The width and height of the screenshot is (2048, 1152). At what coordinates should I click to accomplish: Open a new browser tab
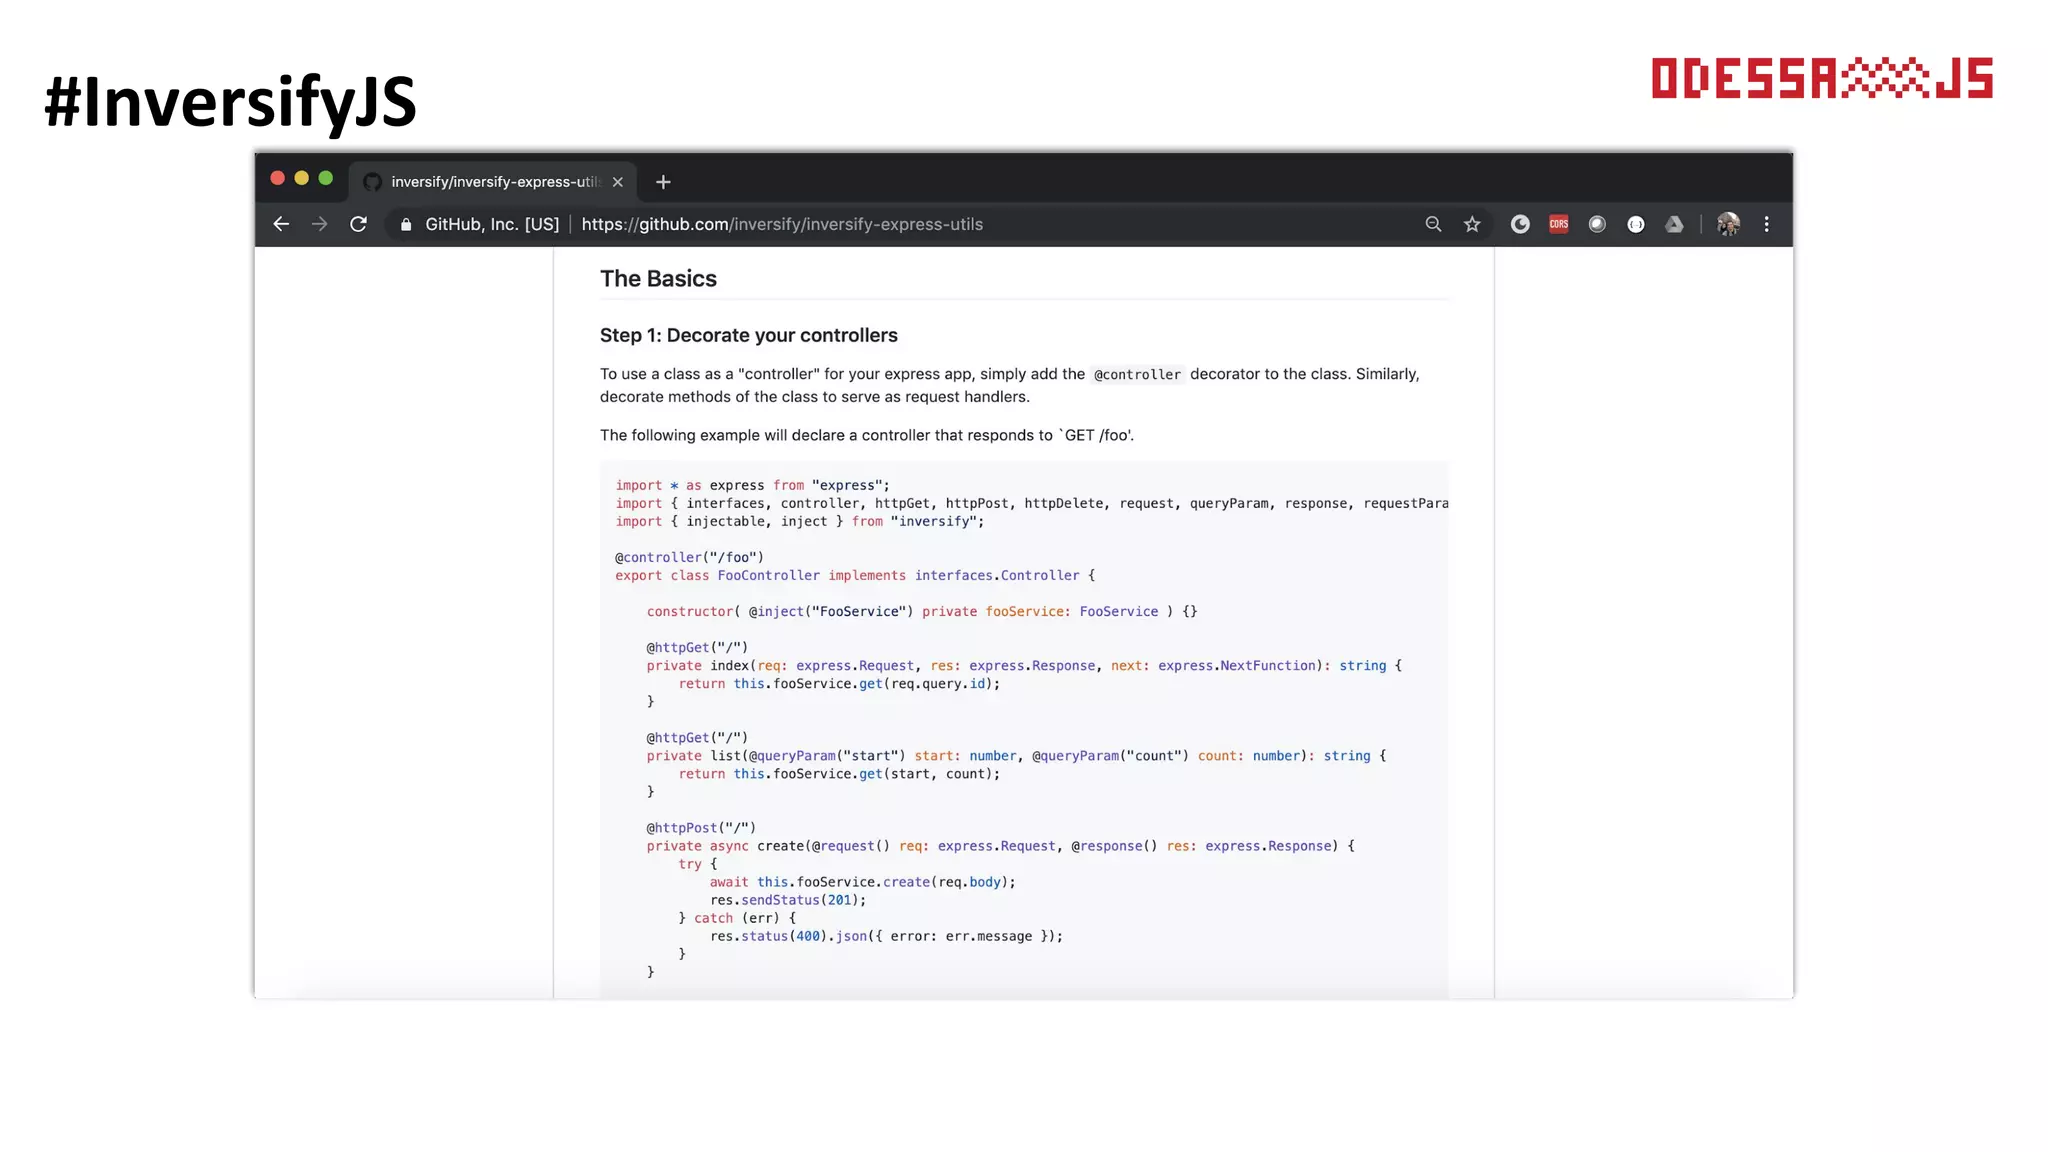[x=663, y=182]
